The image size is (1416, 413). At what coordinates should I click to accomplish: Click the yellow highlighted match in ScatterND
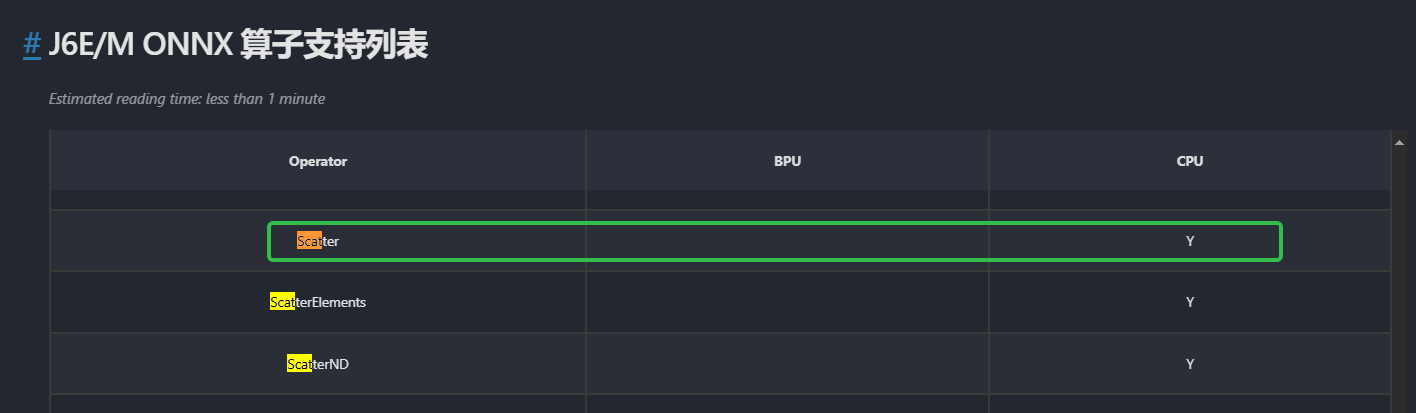tap(299, 364)
